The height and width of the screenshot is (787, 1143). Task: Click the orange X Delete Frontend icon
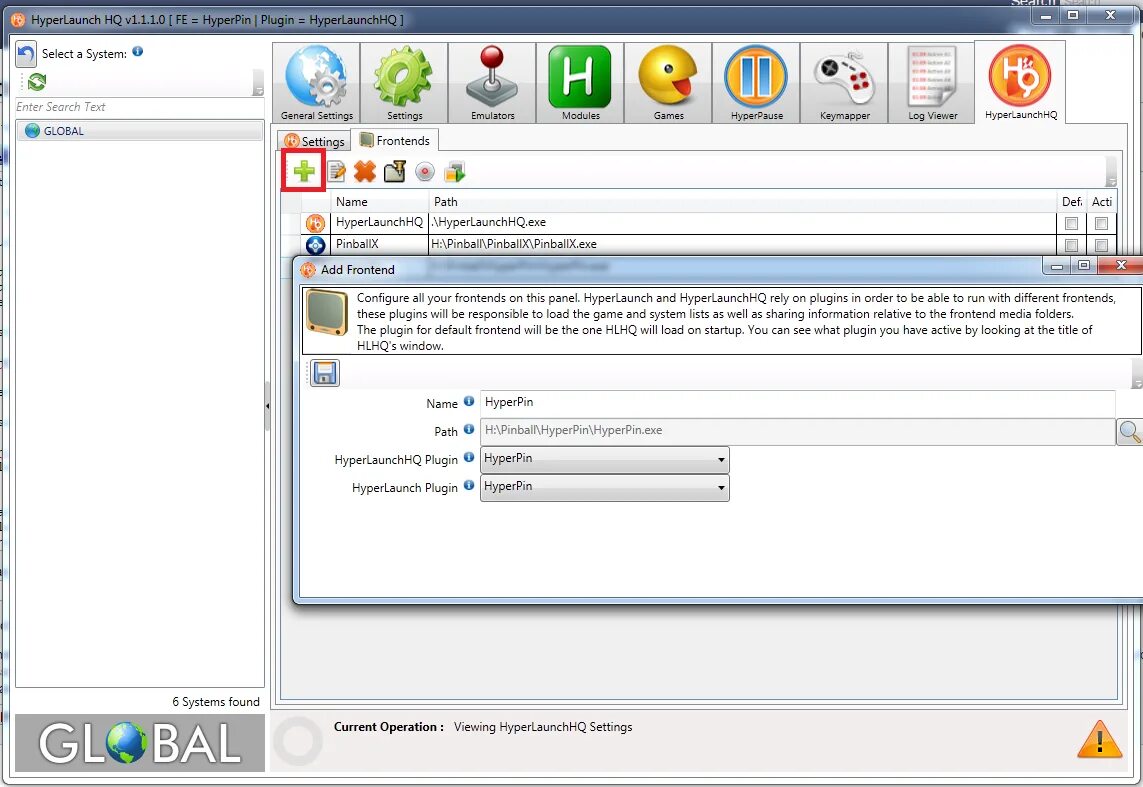pyautogui.click(x=364, y=172)
